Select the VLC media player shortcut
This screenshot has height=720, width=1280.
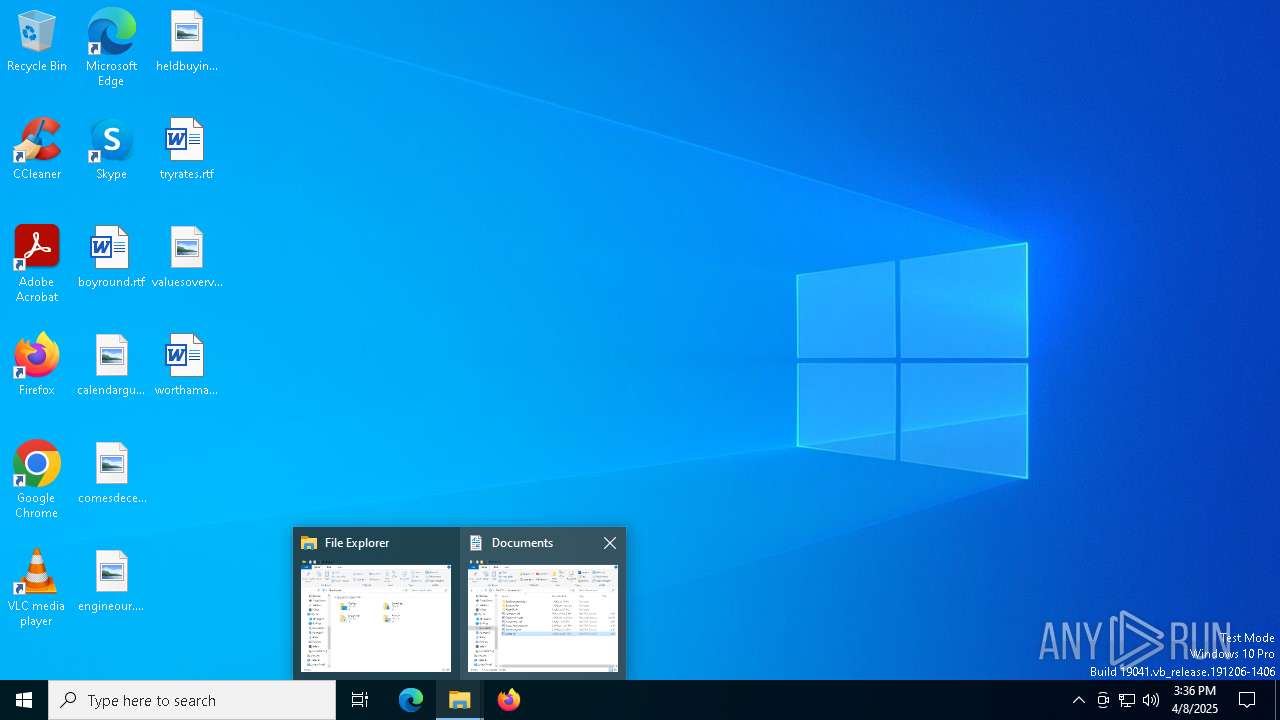click(x=37, y=588)
